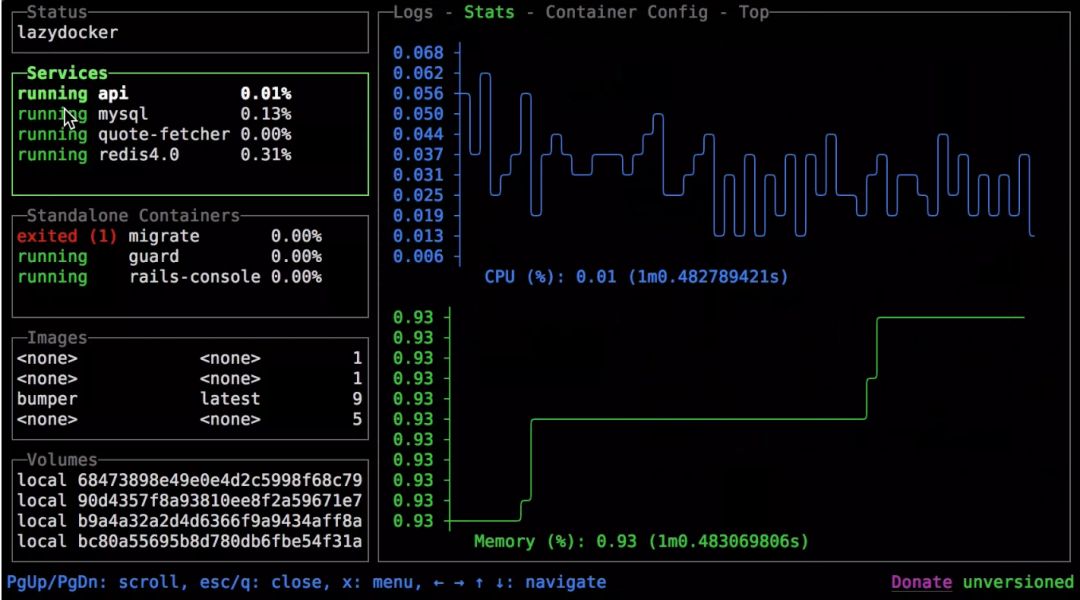Click the 0.068 CPU axis label
1080x600 pixels.
tap(418, 53)
